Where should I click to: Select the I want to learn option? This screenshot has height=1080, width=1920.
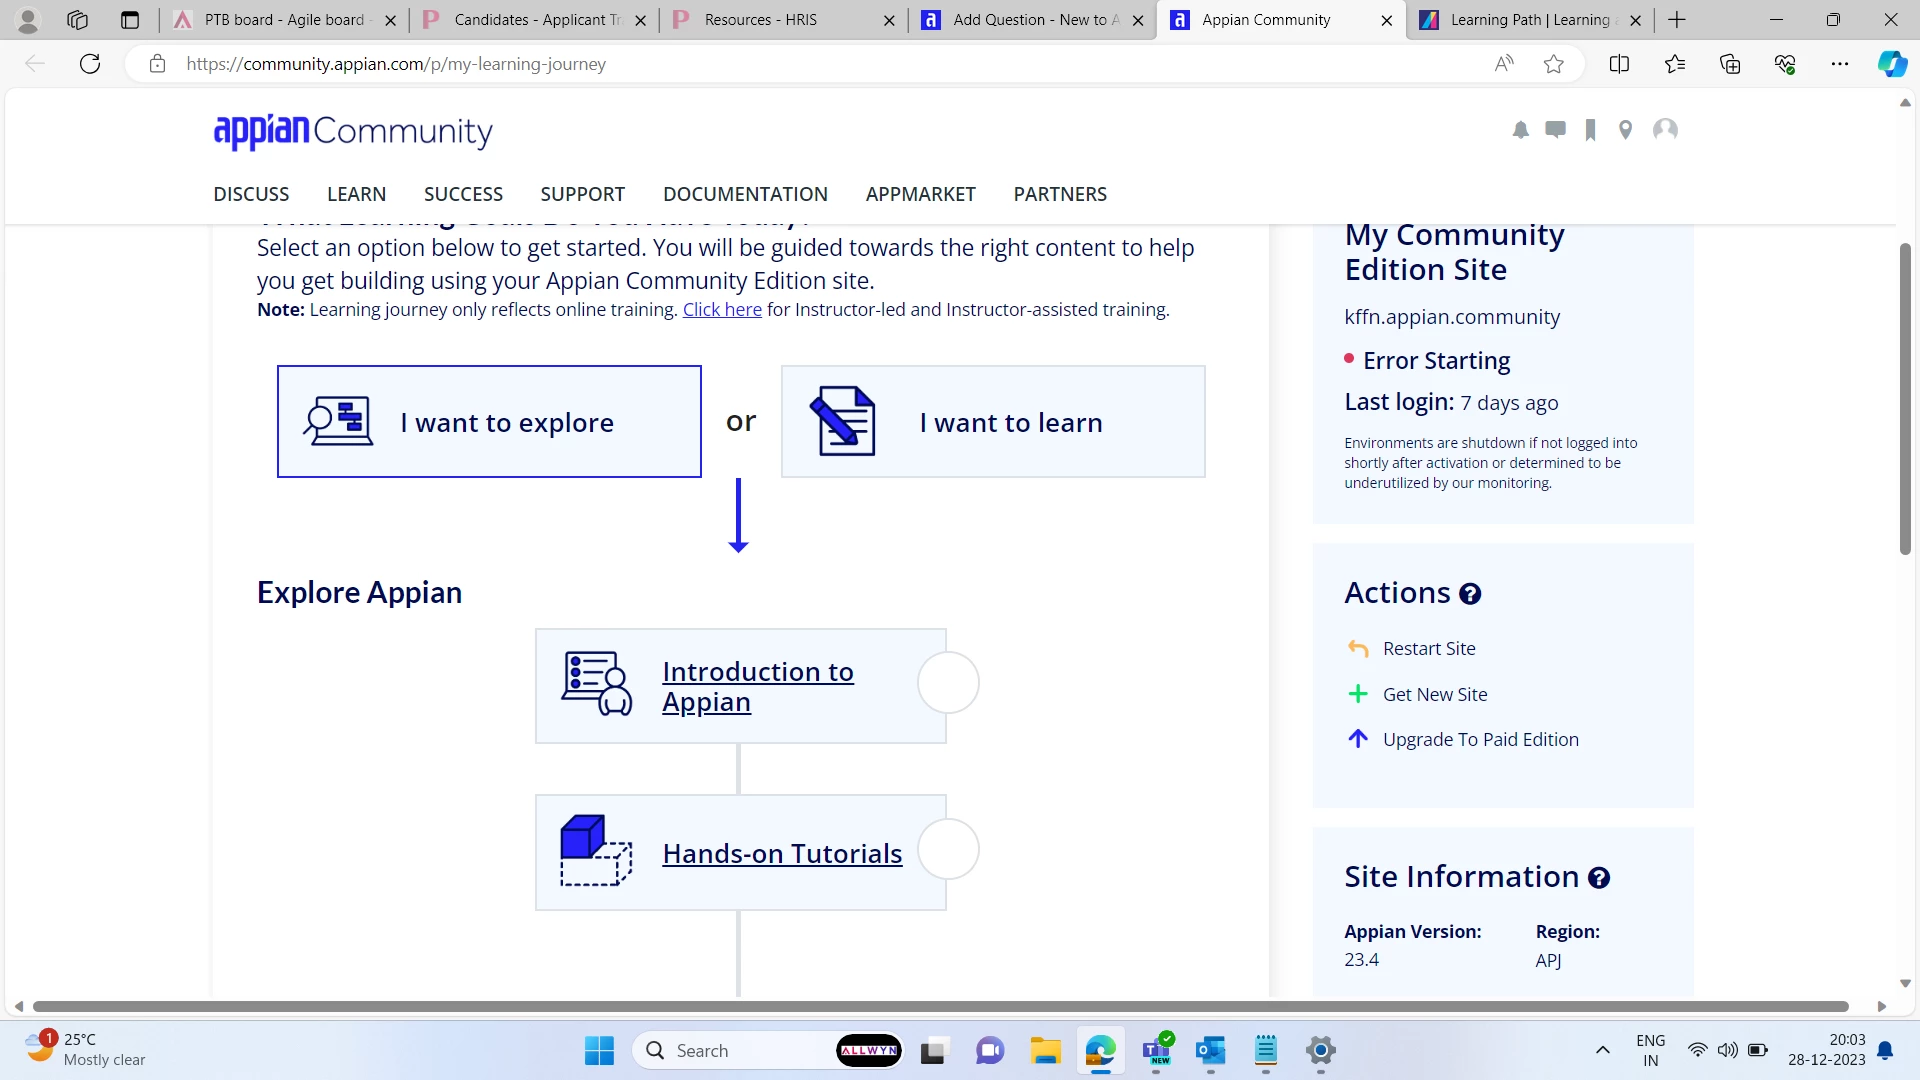(993, 422)
